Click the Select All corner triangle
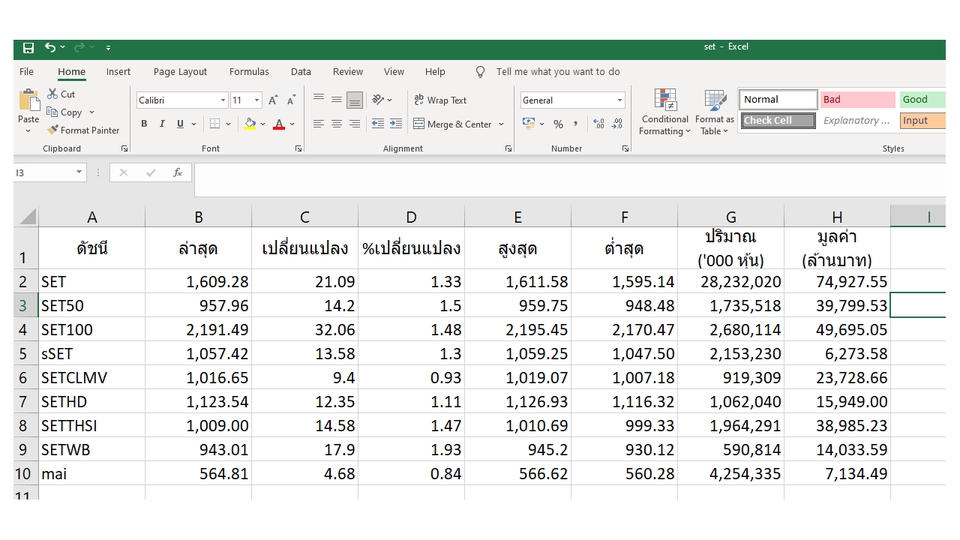Screen dimensions: 960x540 pos(28,217)
